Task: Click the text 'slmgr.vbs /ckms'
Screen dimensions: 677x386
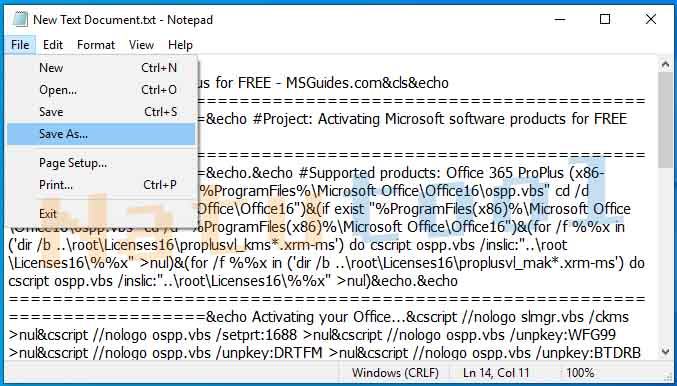Action: coord(575,317)
